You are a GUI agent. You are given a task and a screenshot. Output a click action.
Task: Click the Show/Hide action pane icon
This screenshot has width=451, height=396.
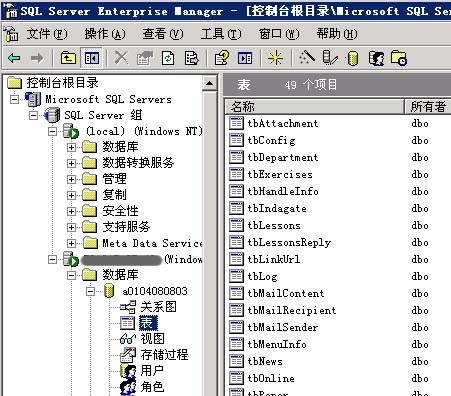(245, 58)
